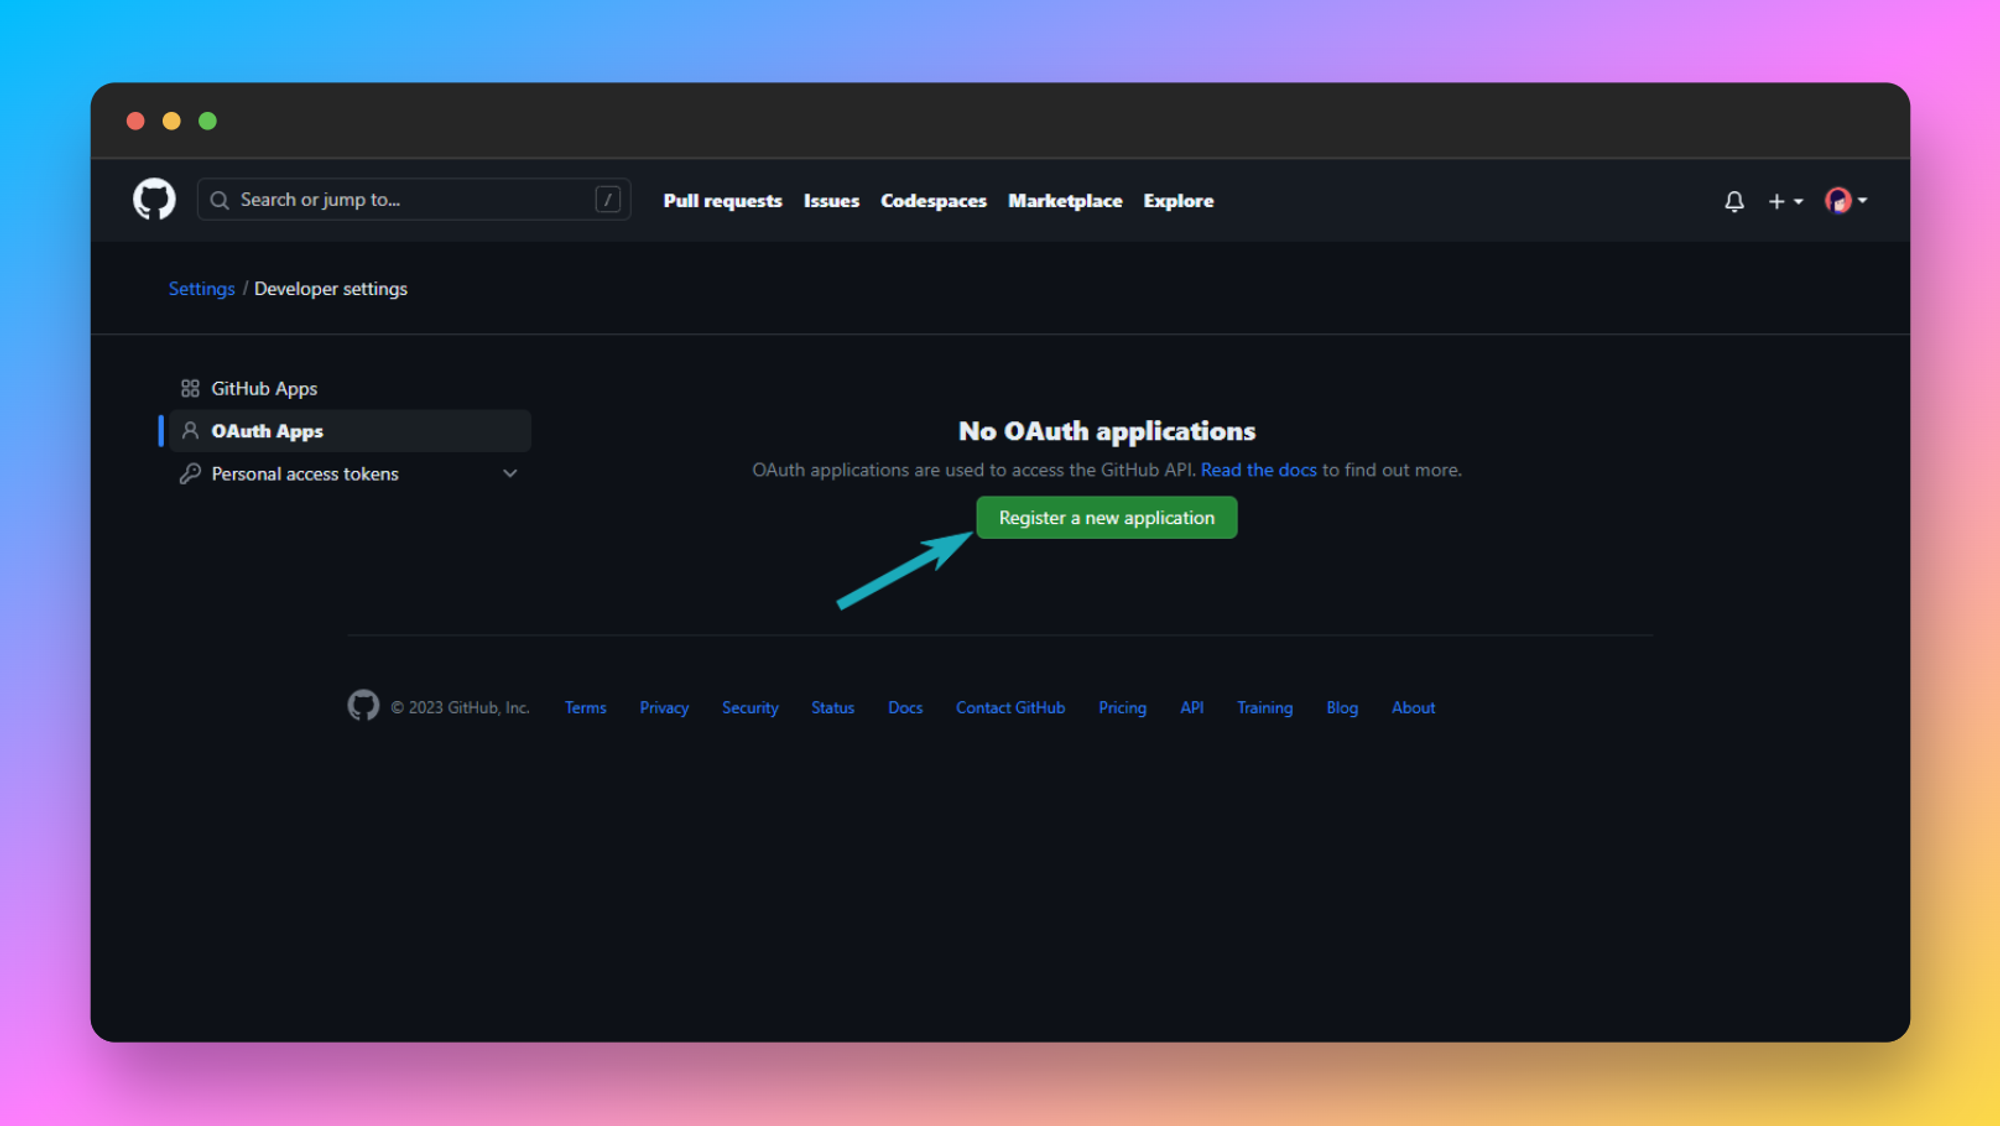Screen dimensions: 2000x1126
Task: Click the person icon beside OAuth Apps
Action: pos(190,430)
